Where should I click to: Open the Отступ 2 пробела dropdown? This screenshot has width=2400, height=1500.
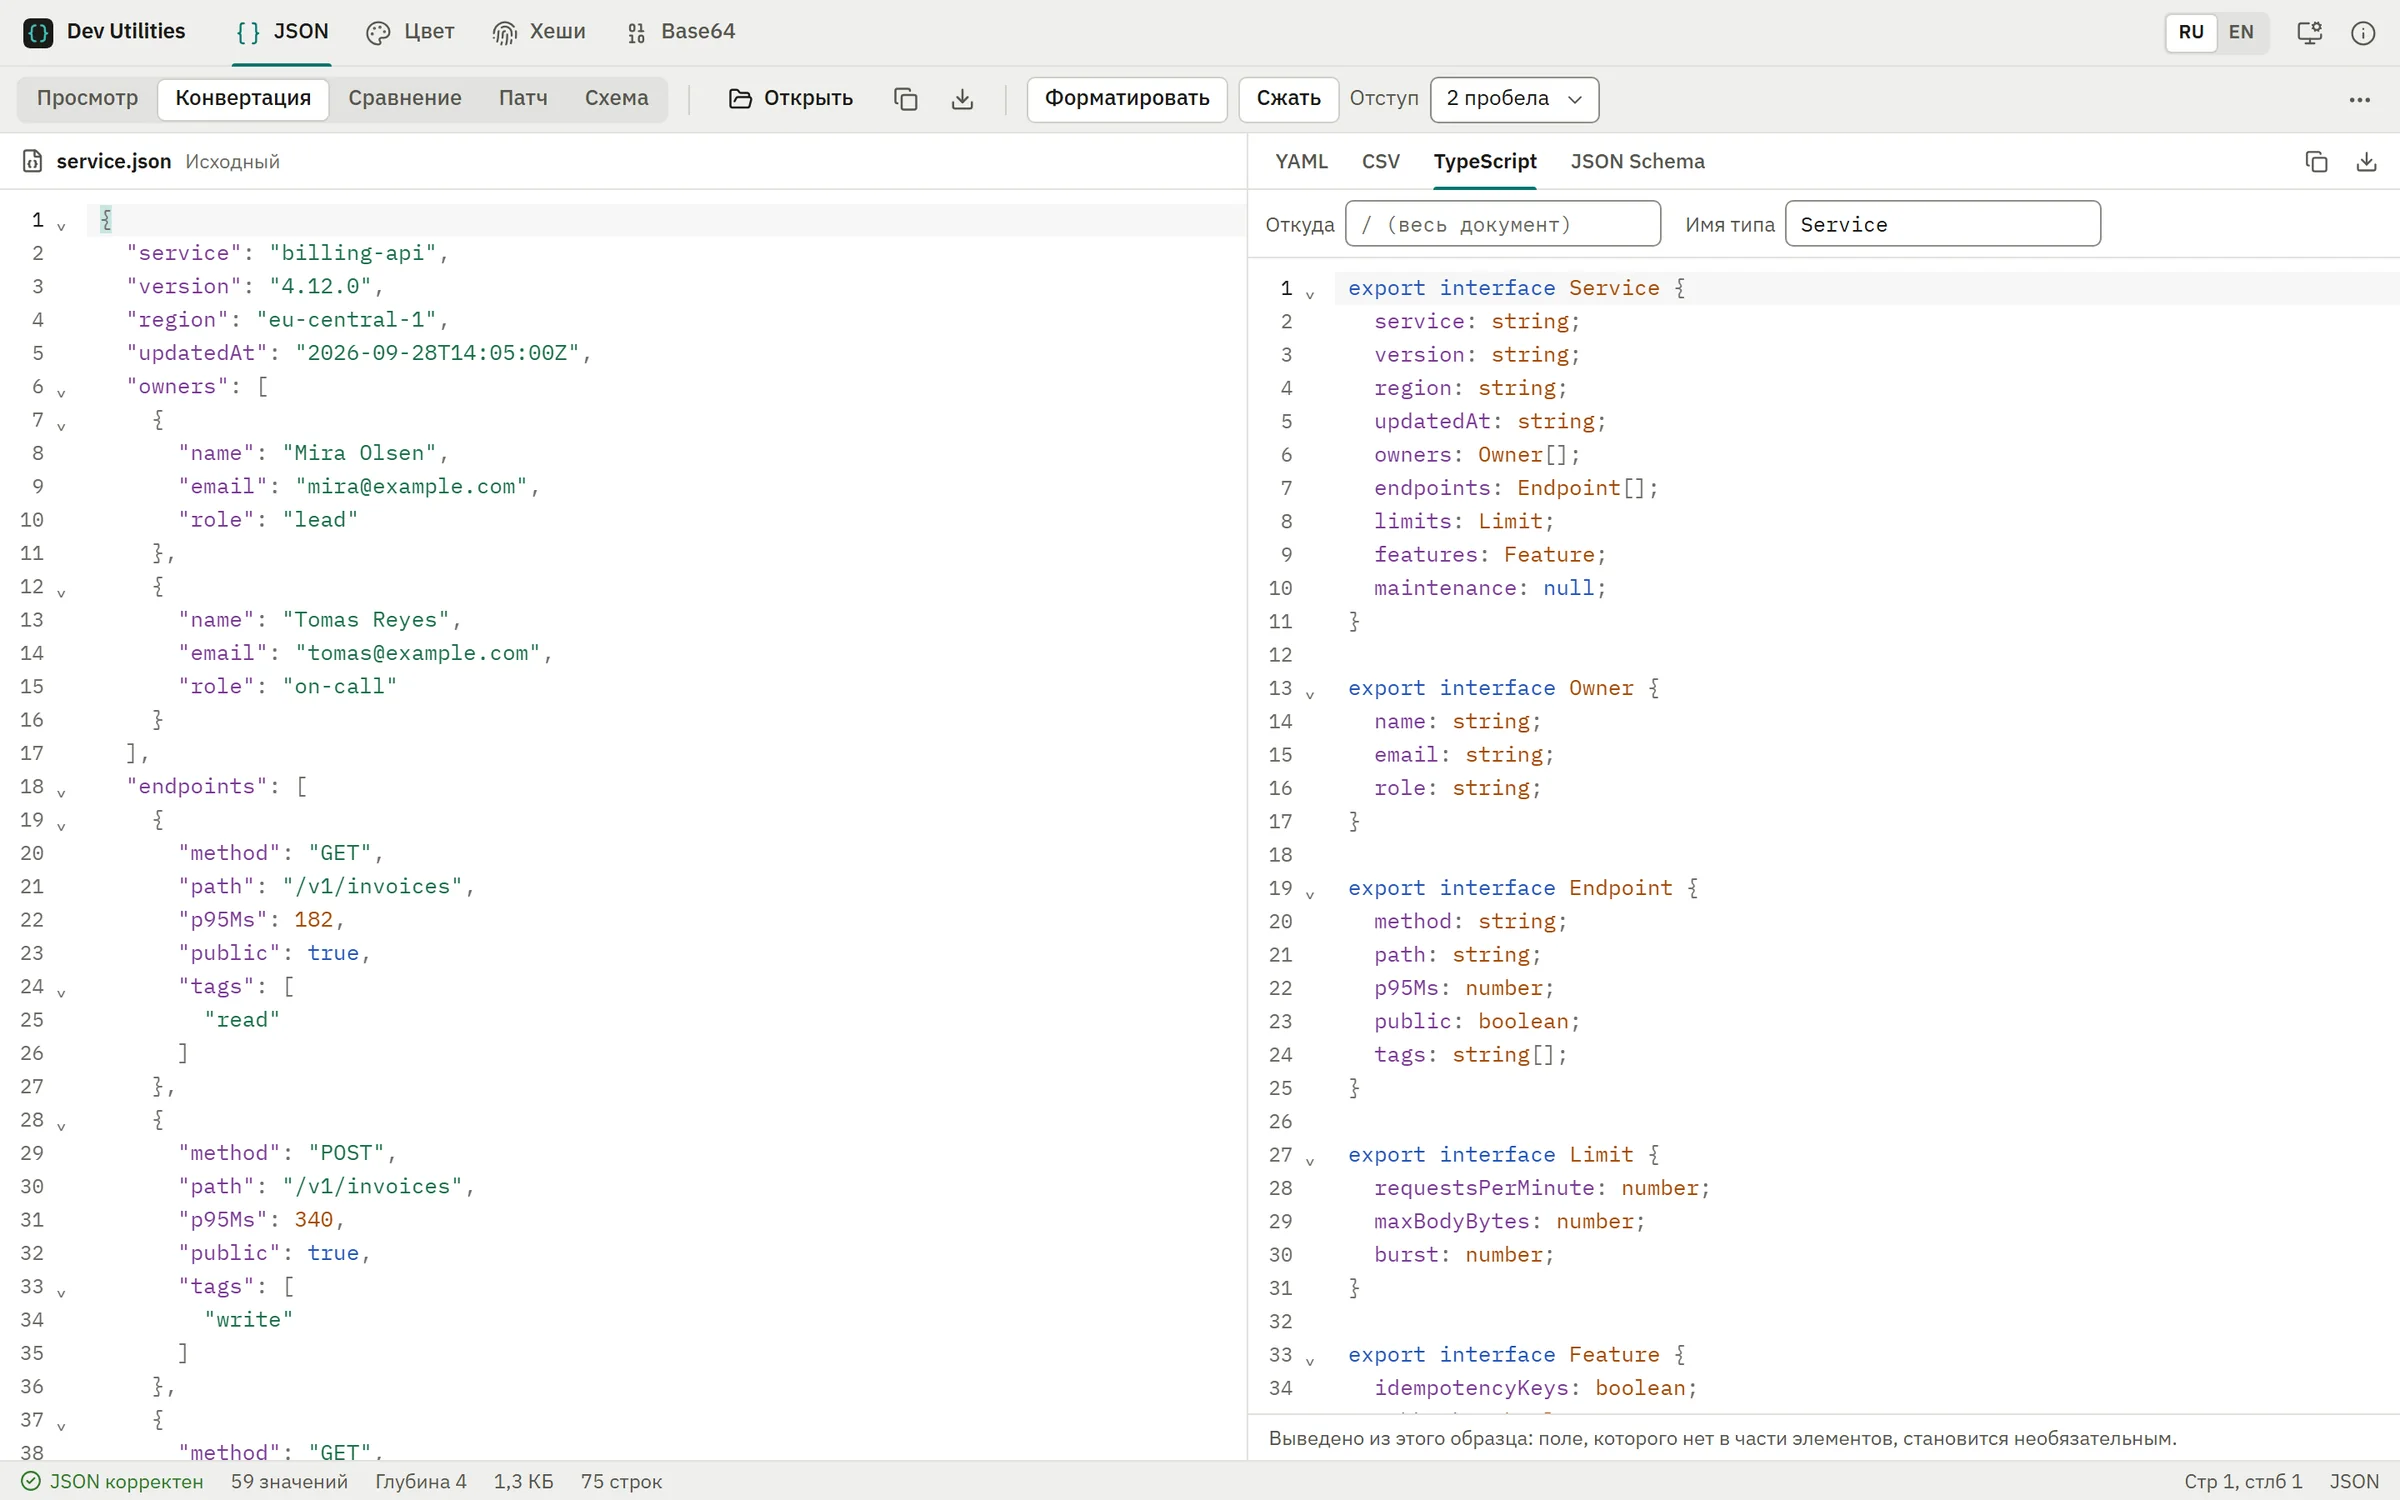click(1514, 99)
